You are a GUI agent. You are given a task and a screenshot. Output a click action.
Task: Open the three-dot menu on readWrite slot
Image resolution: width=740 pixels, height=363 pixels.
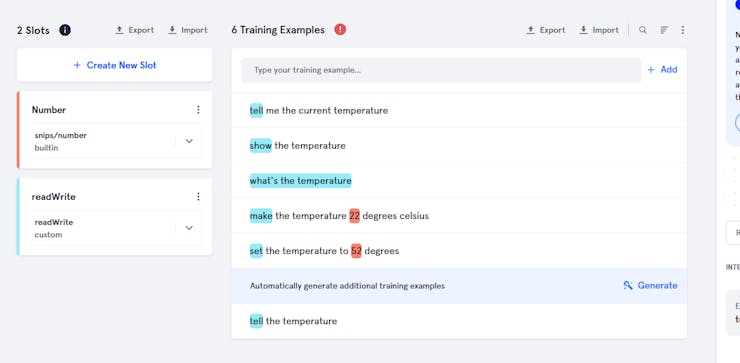click(198, 196)
